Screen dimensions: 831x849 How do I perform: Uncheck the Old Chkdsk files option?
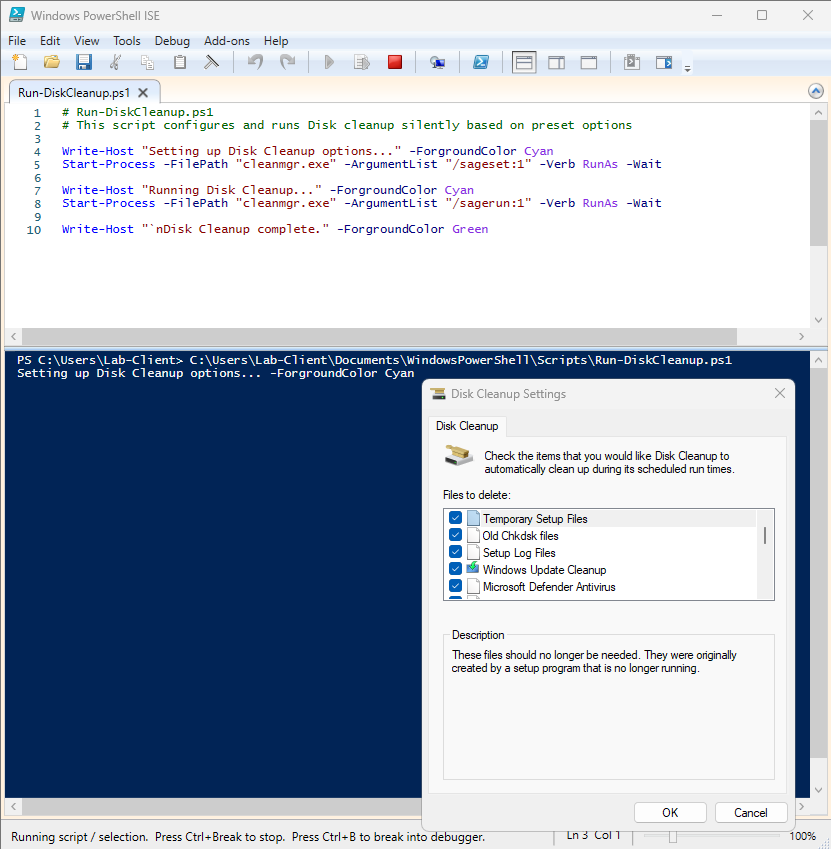456,535
